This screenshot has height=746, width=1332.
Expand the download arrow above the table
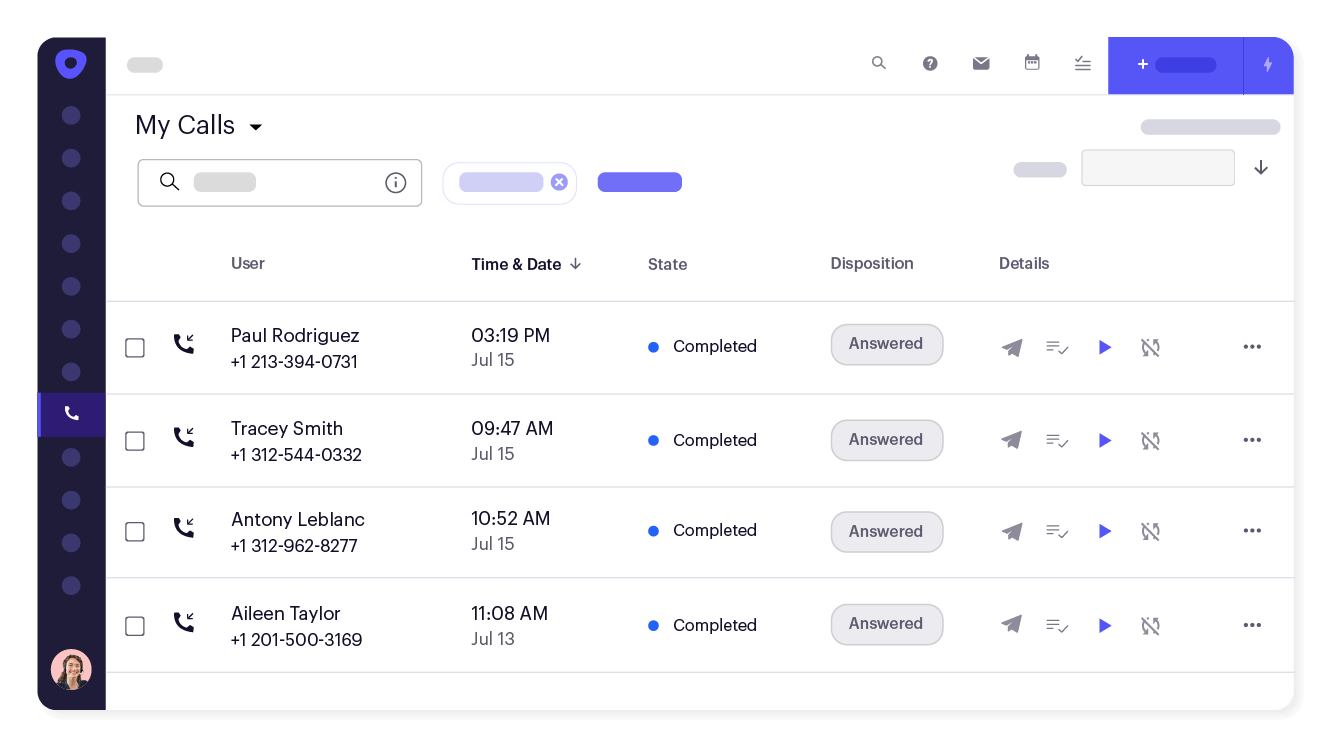click(x=1261, y=168)
